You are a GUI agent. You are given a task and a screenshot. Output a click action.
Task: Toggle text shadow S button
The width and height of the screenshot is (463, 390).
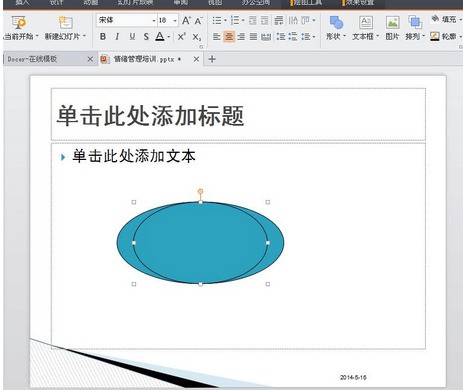click(146, 36)
